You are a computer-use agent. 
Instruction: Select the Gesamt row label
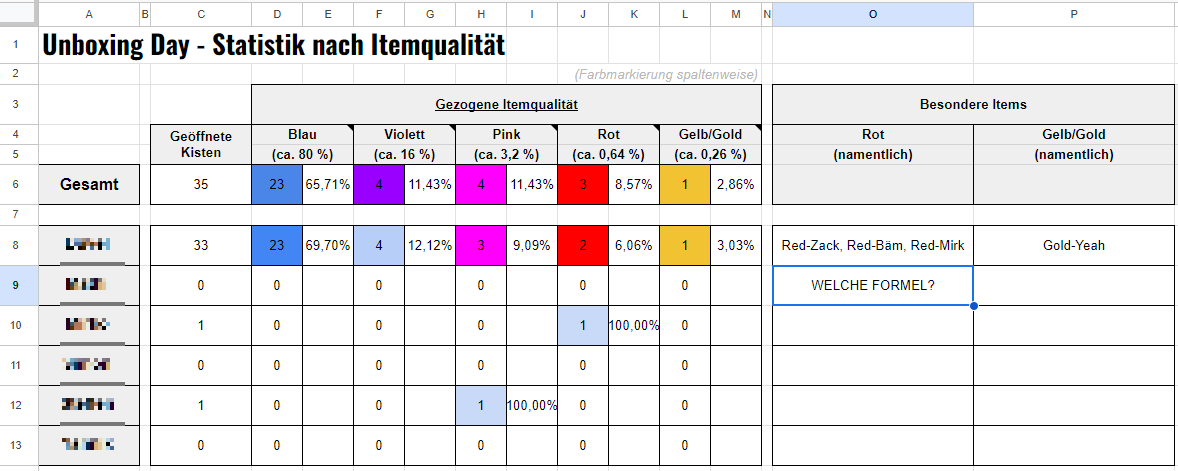click(89, 184)
